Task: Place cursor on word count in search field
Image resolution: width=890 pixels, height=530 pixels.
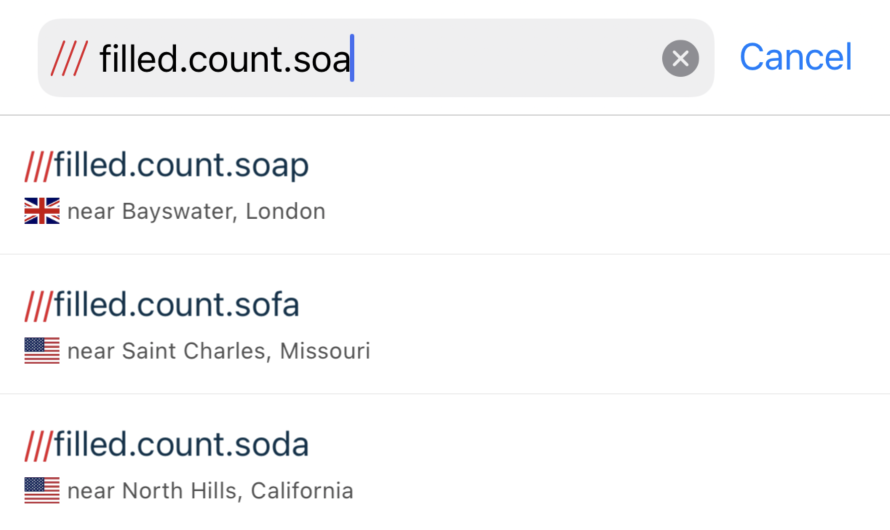Action: [236, 60]
